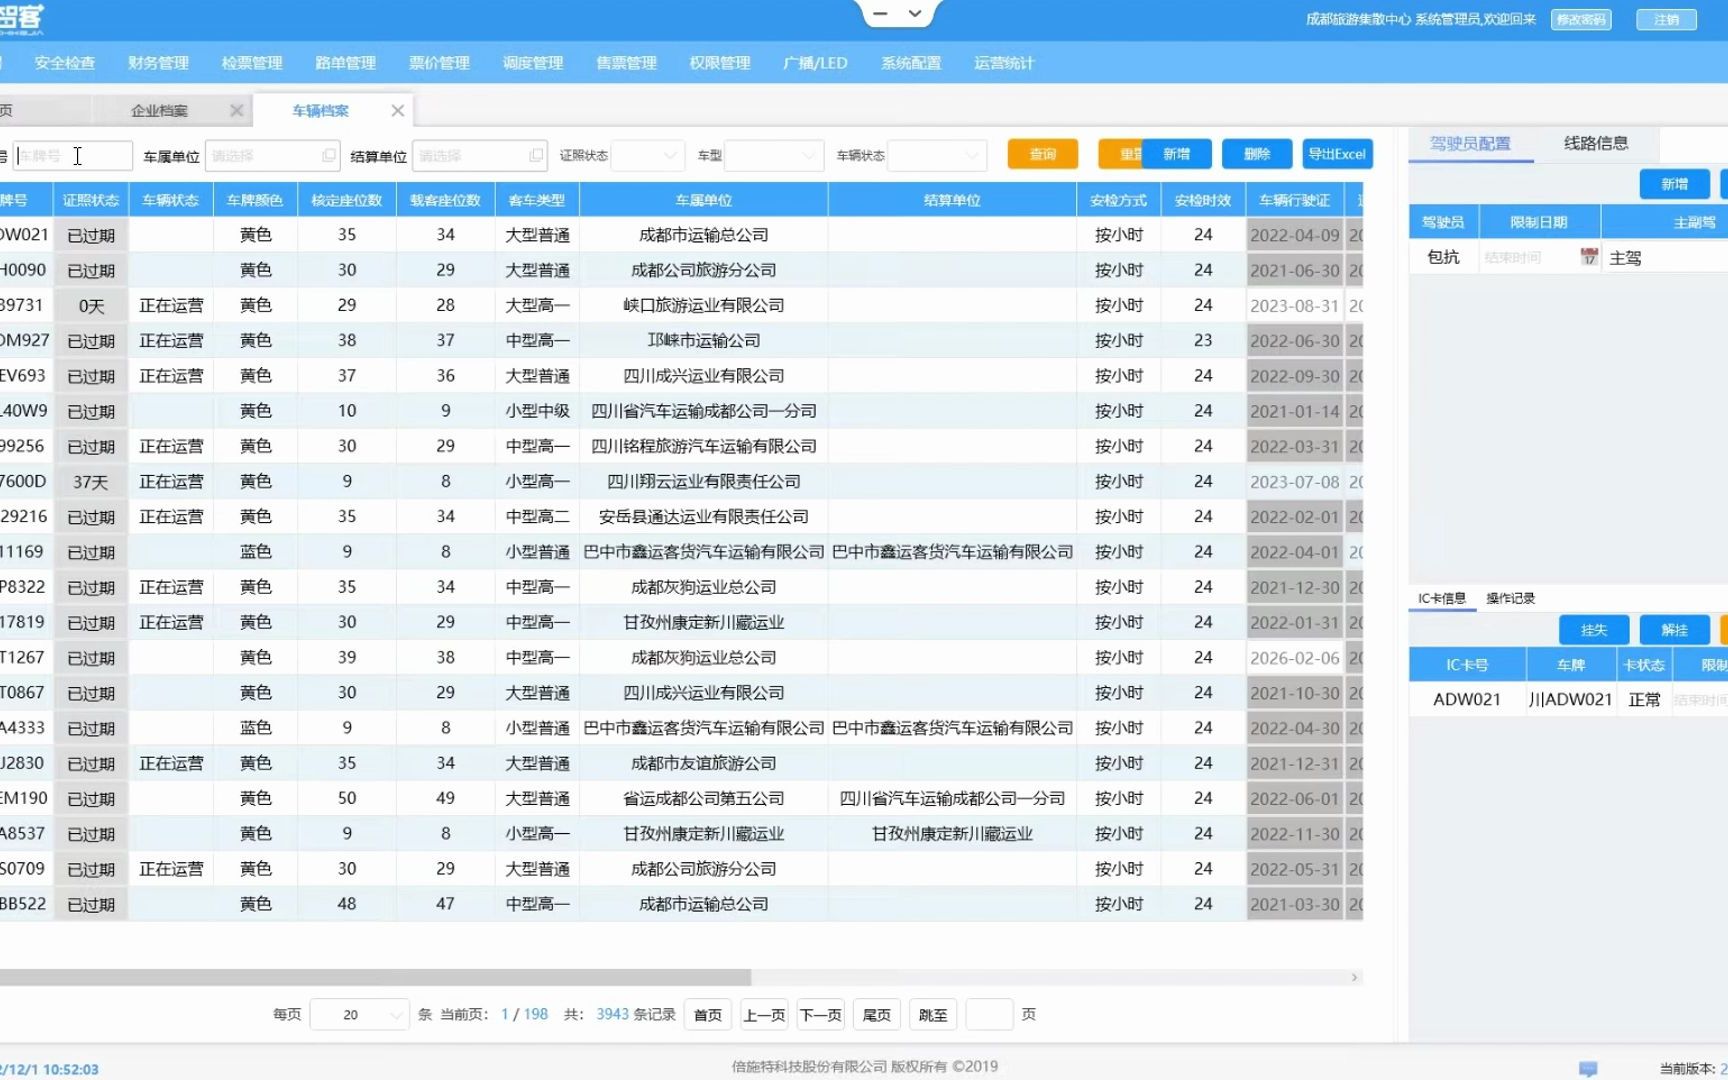Click the 导出Excel export button
This screenshot has width=1728, height=1080.
tap(1337, 154)
